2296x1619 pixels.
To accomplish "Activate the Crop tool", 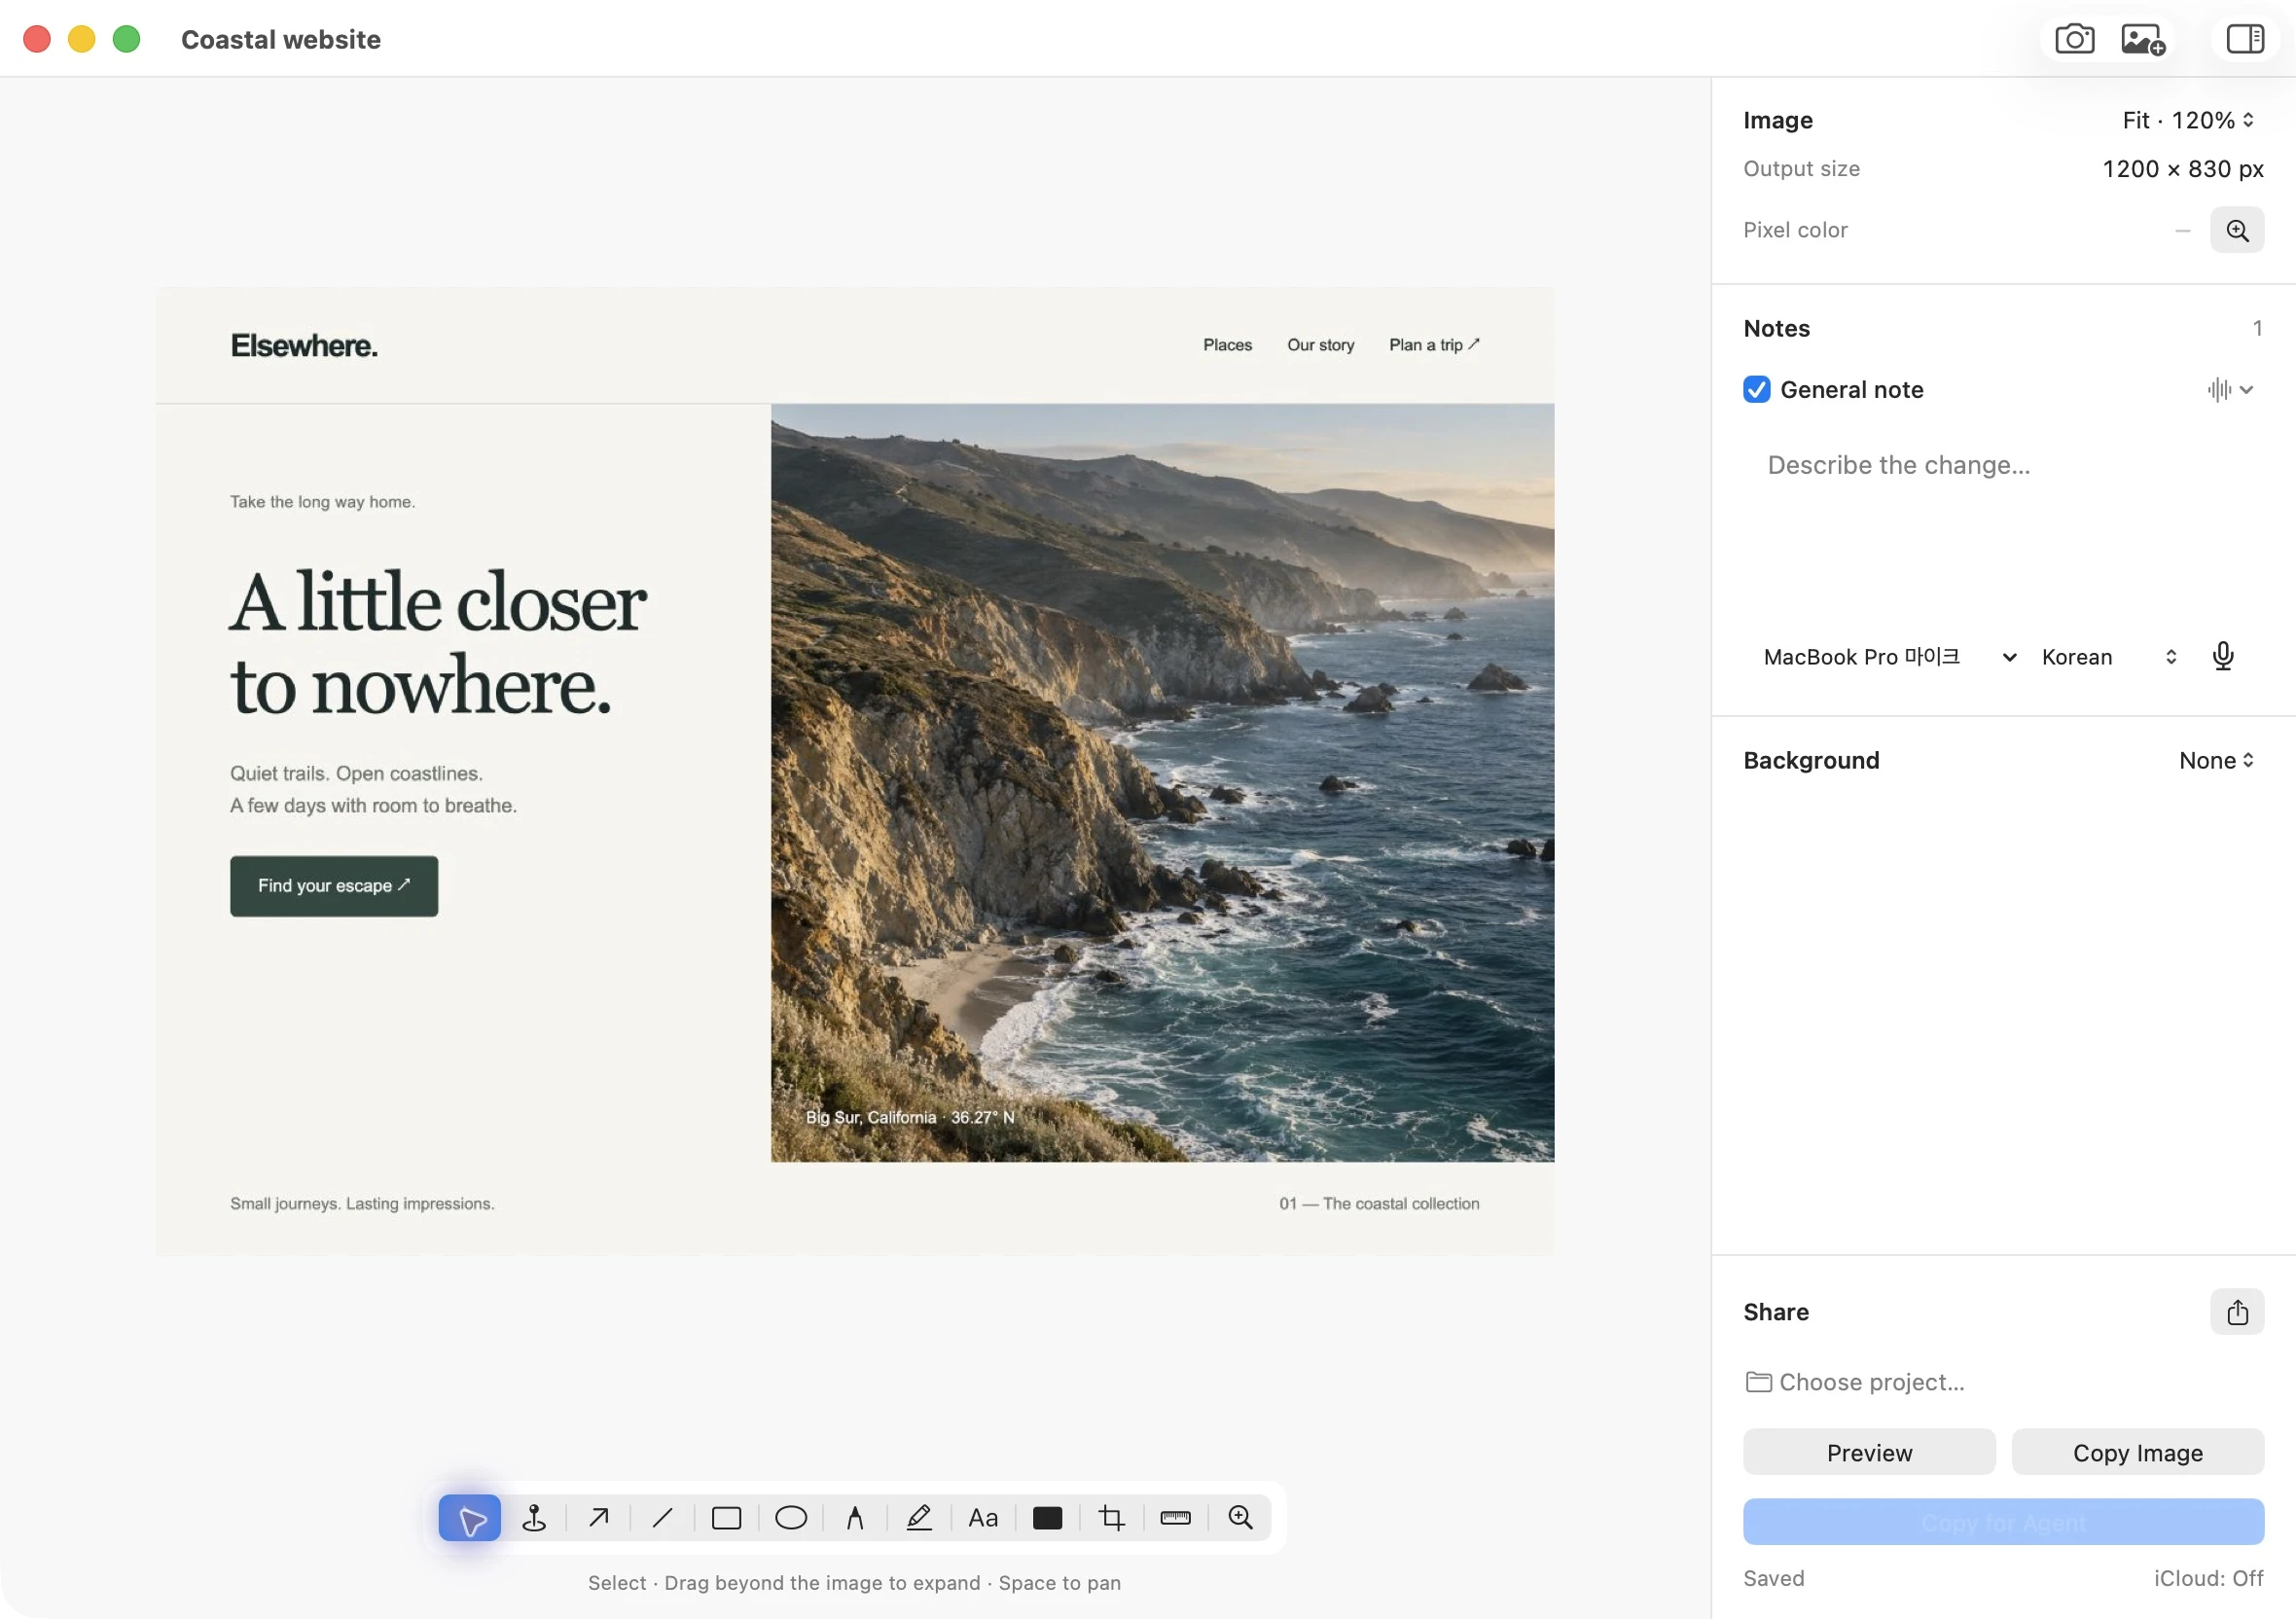I will tap(1111, 1518).
